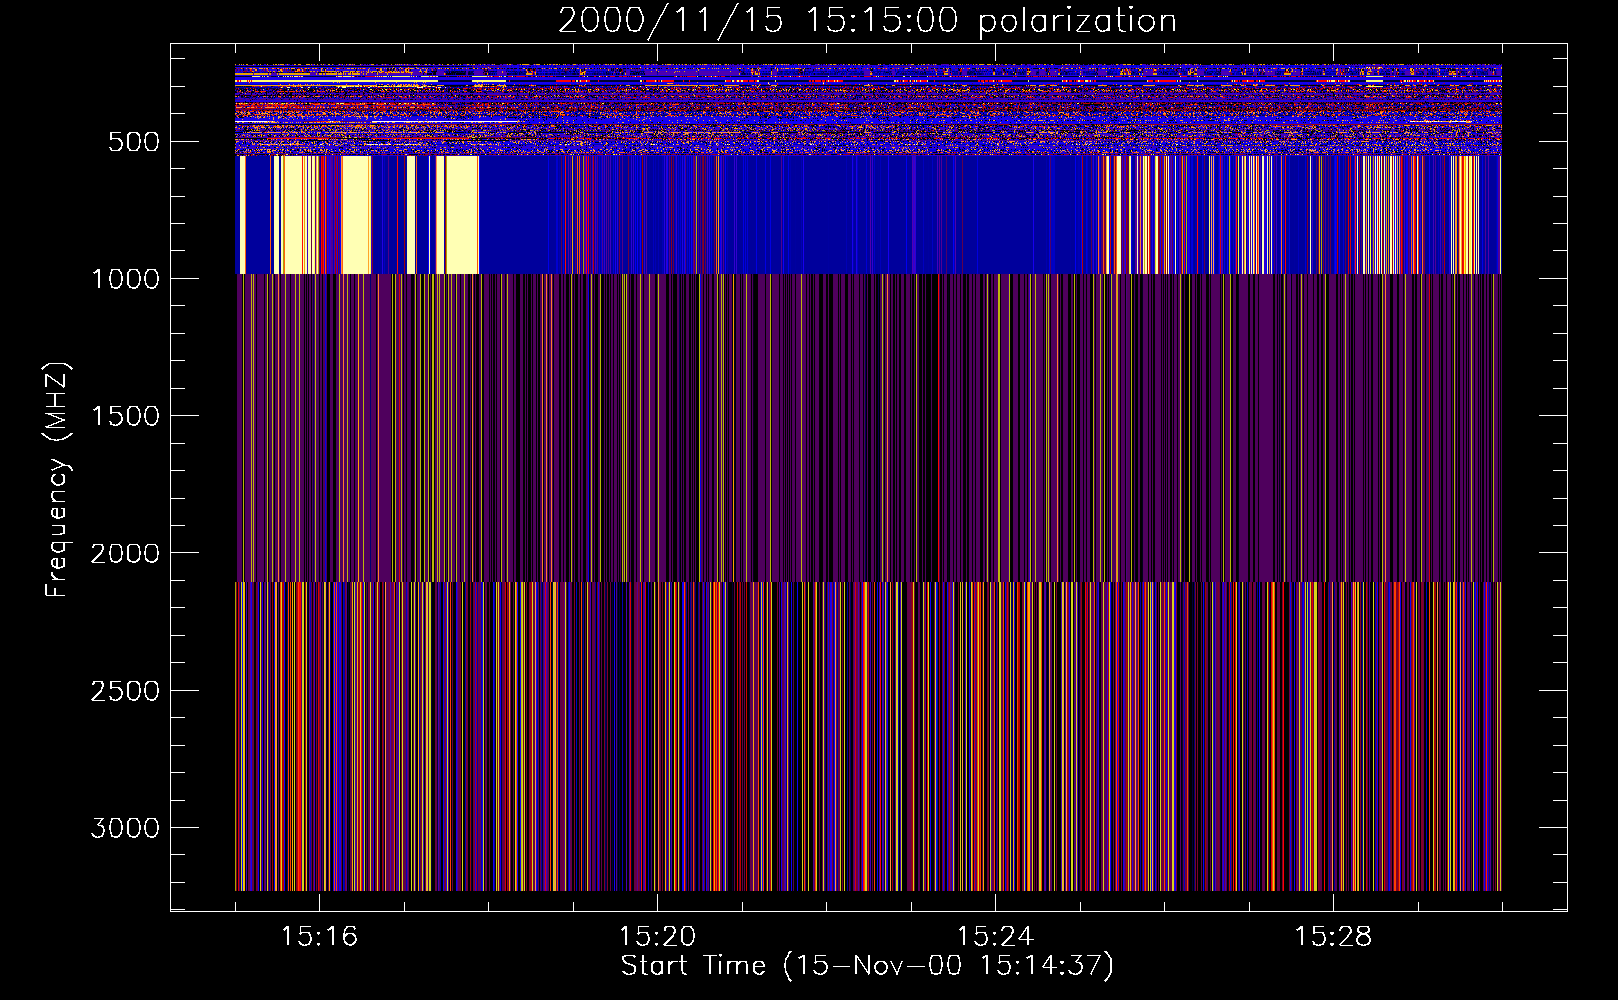
Task: Click the 2500 frequency tick label
Action: tap(125, 691)
